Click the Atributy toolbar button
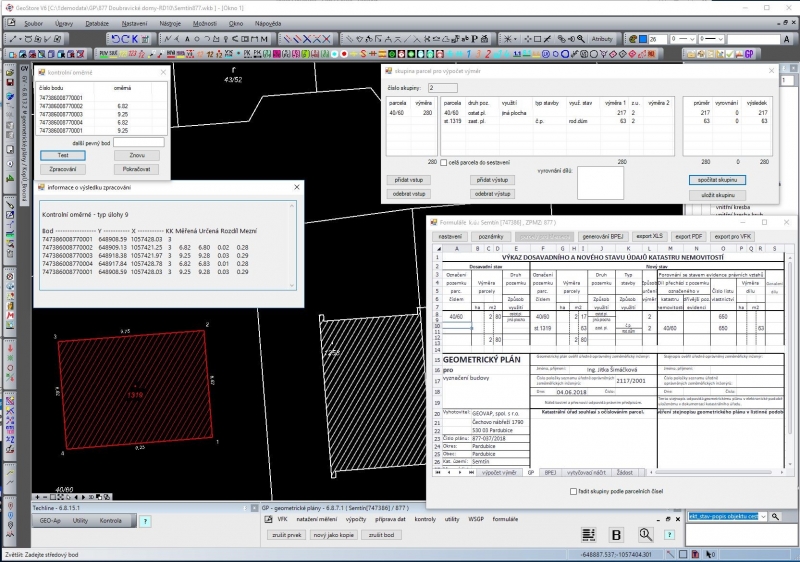The width and height of the screenshot is (800, 562). coord(602,39)
